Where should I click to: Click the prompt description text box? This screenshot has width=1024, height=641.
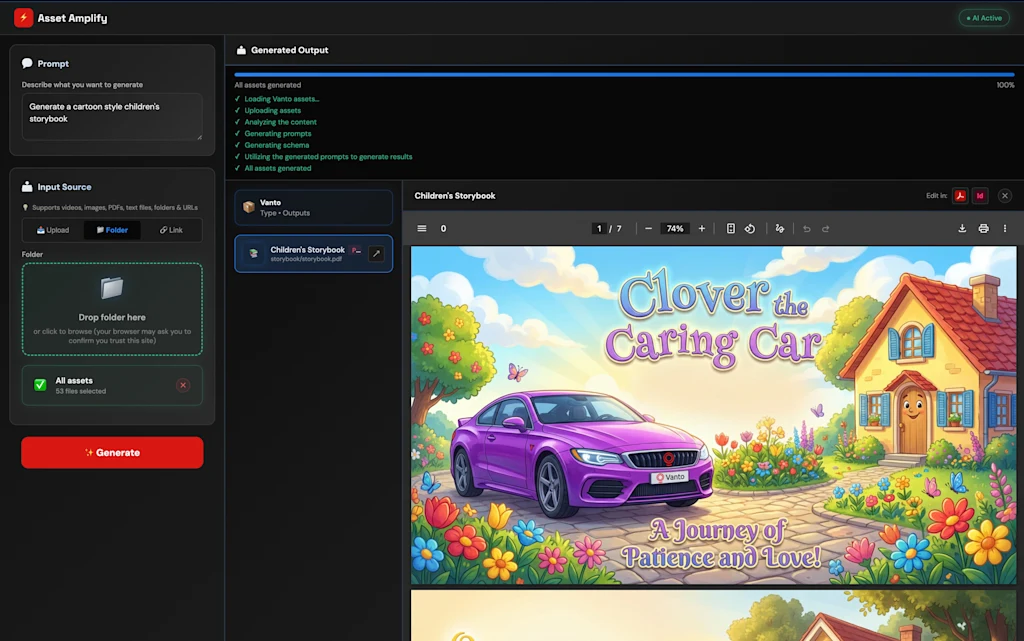[x=112, y=116]
